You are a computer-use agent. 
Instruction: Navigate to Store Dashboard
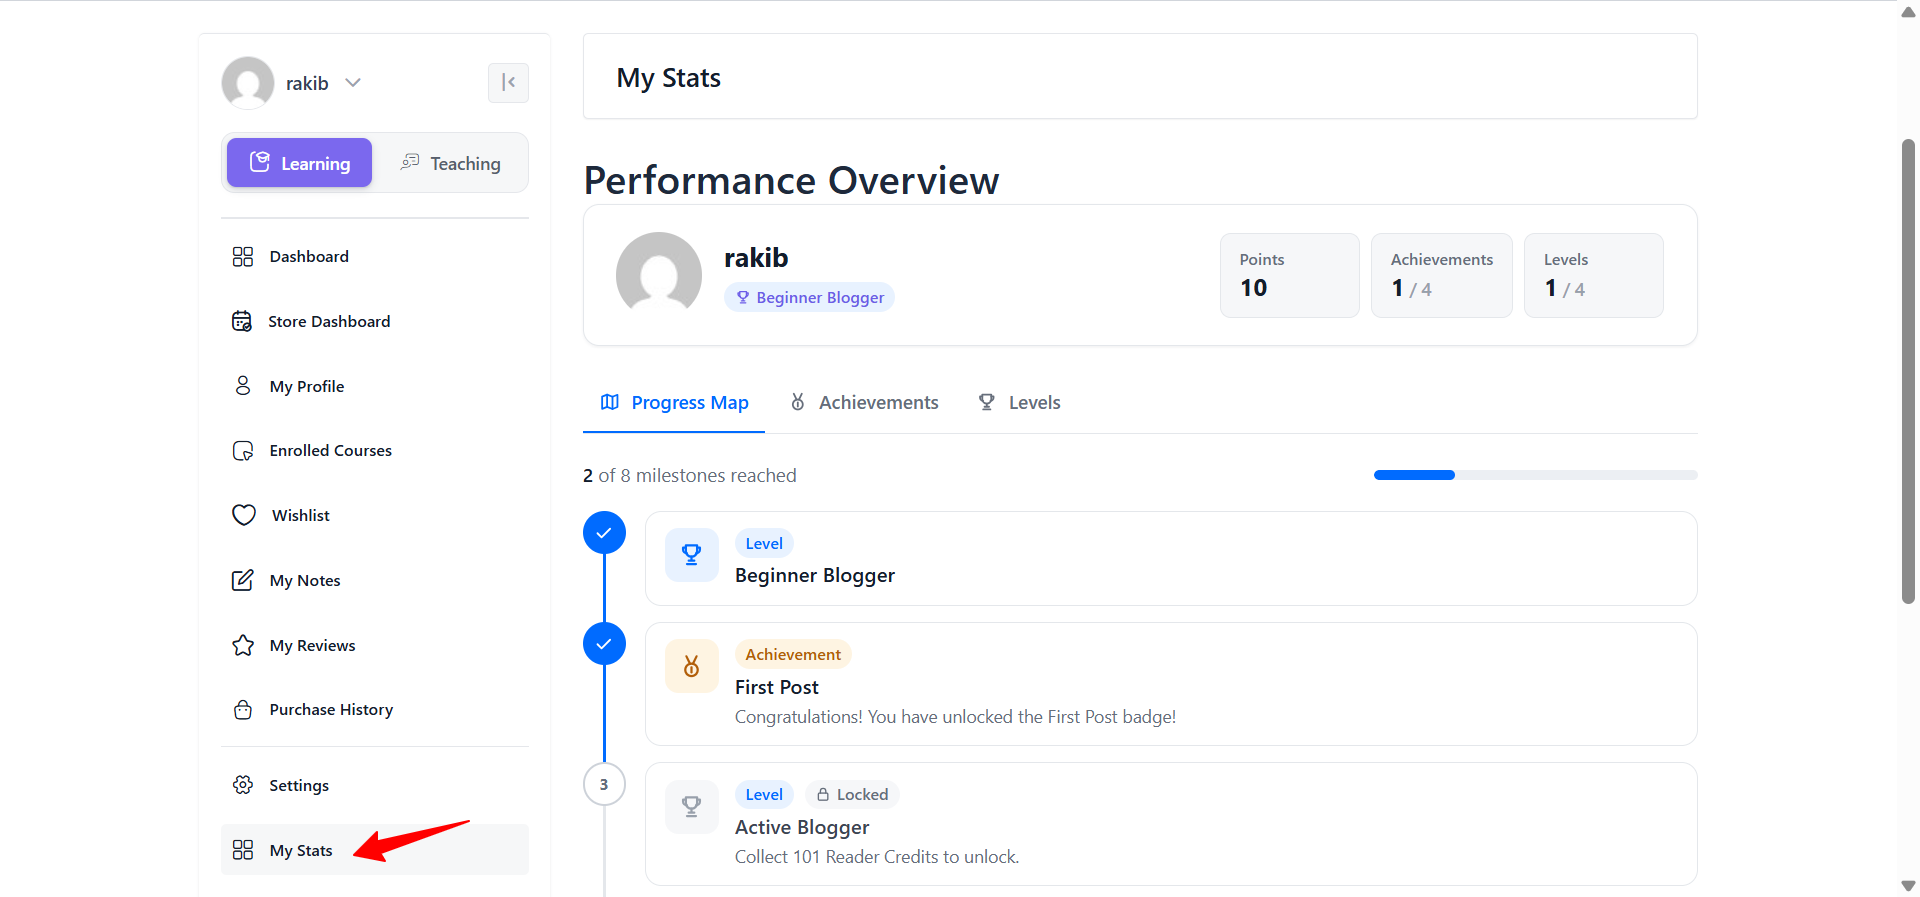point(375,321)
